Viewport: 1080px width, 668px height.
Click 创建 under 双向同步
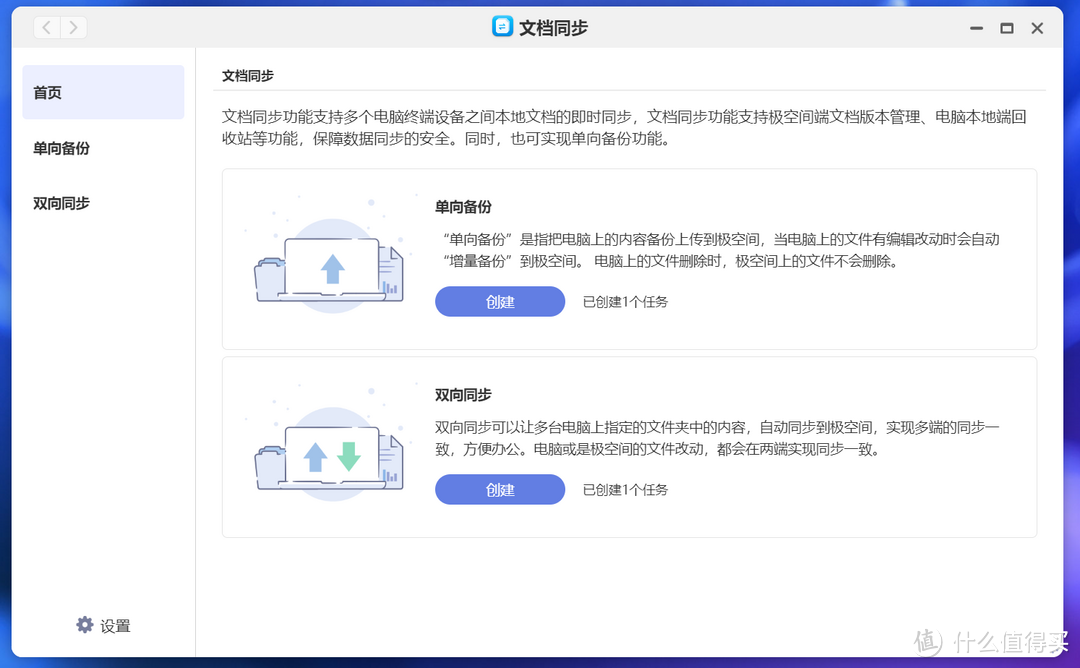(x=500, y=489)
